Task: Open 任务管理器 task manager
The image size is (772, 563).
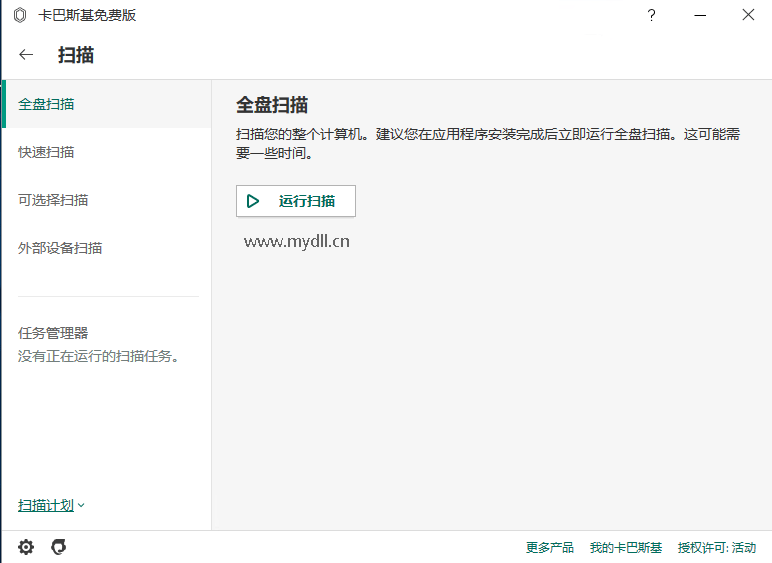Action: click(x=53, y=333)
